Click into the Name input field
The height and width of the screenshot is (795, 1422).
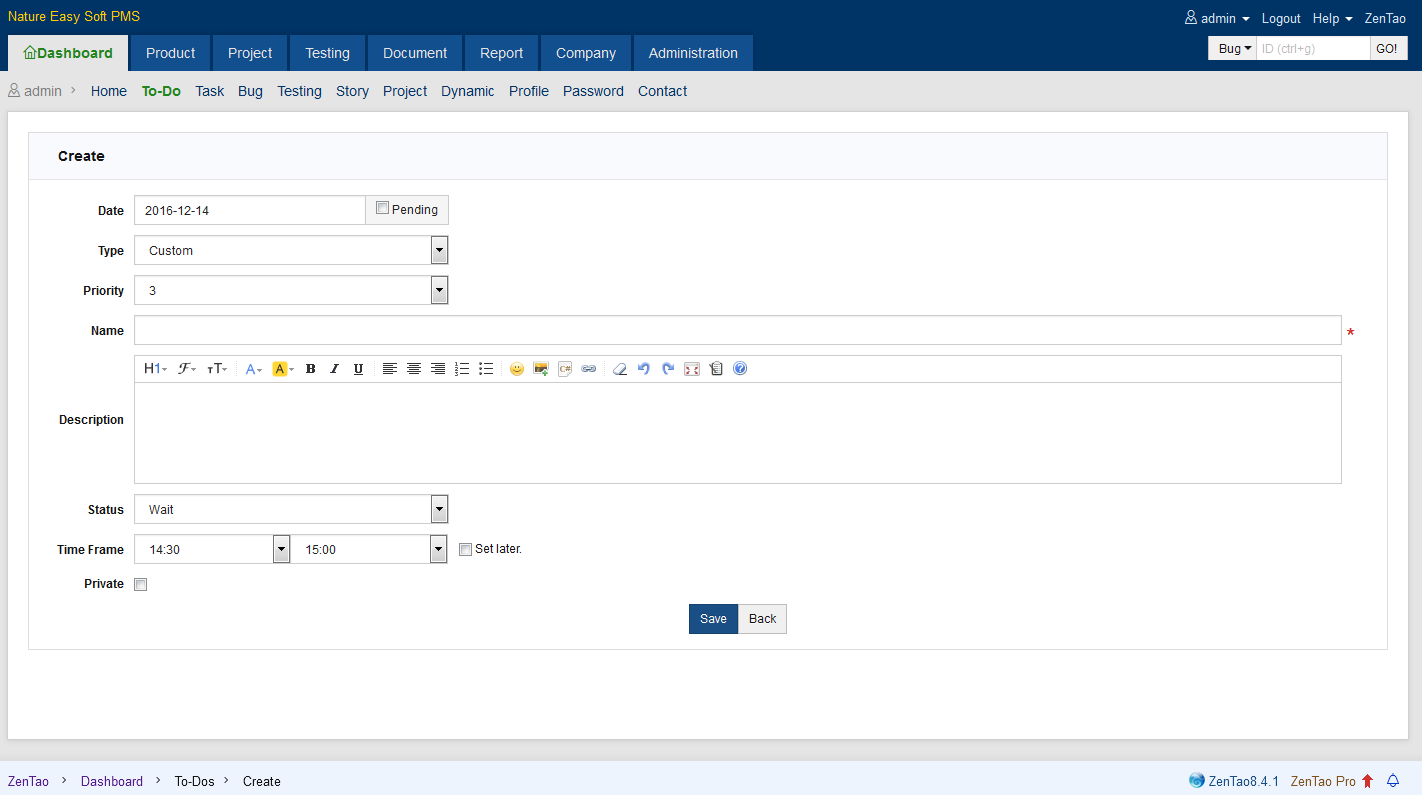737,330
